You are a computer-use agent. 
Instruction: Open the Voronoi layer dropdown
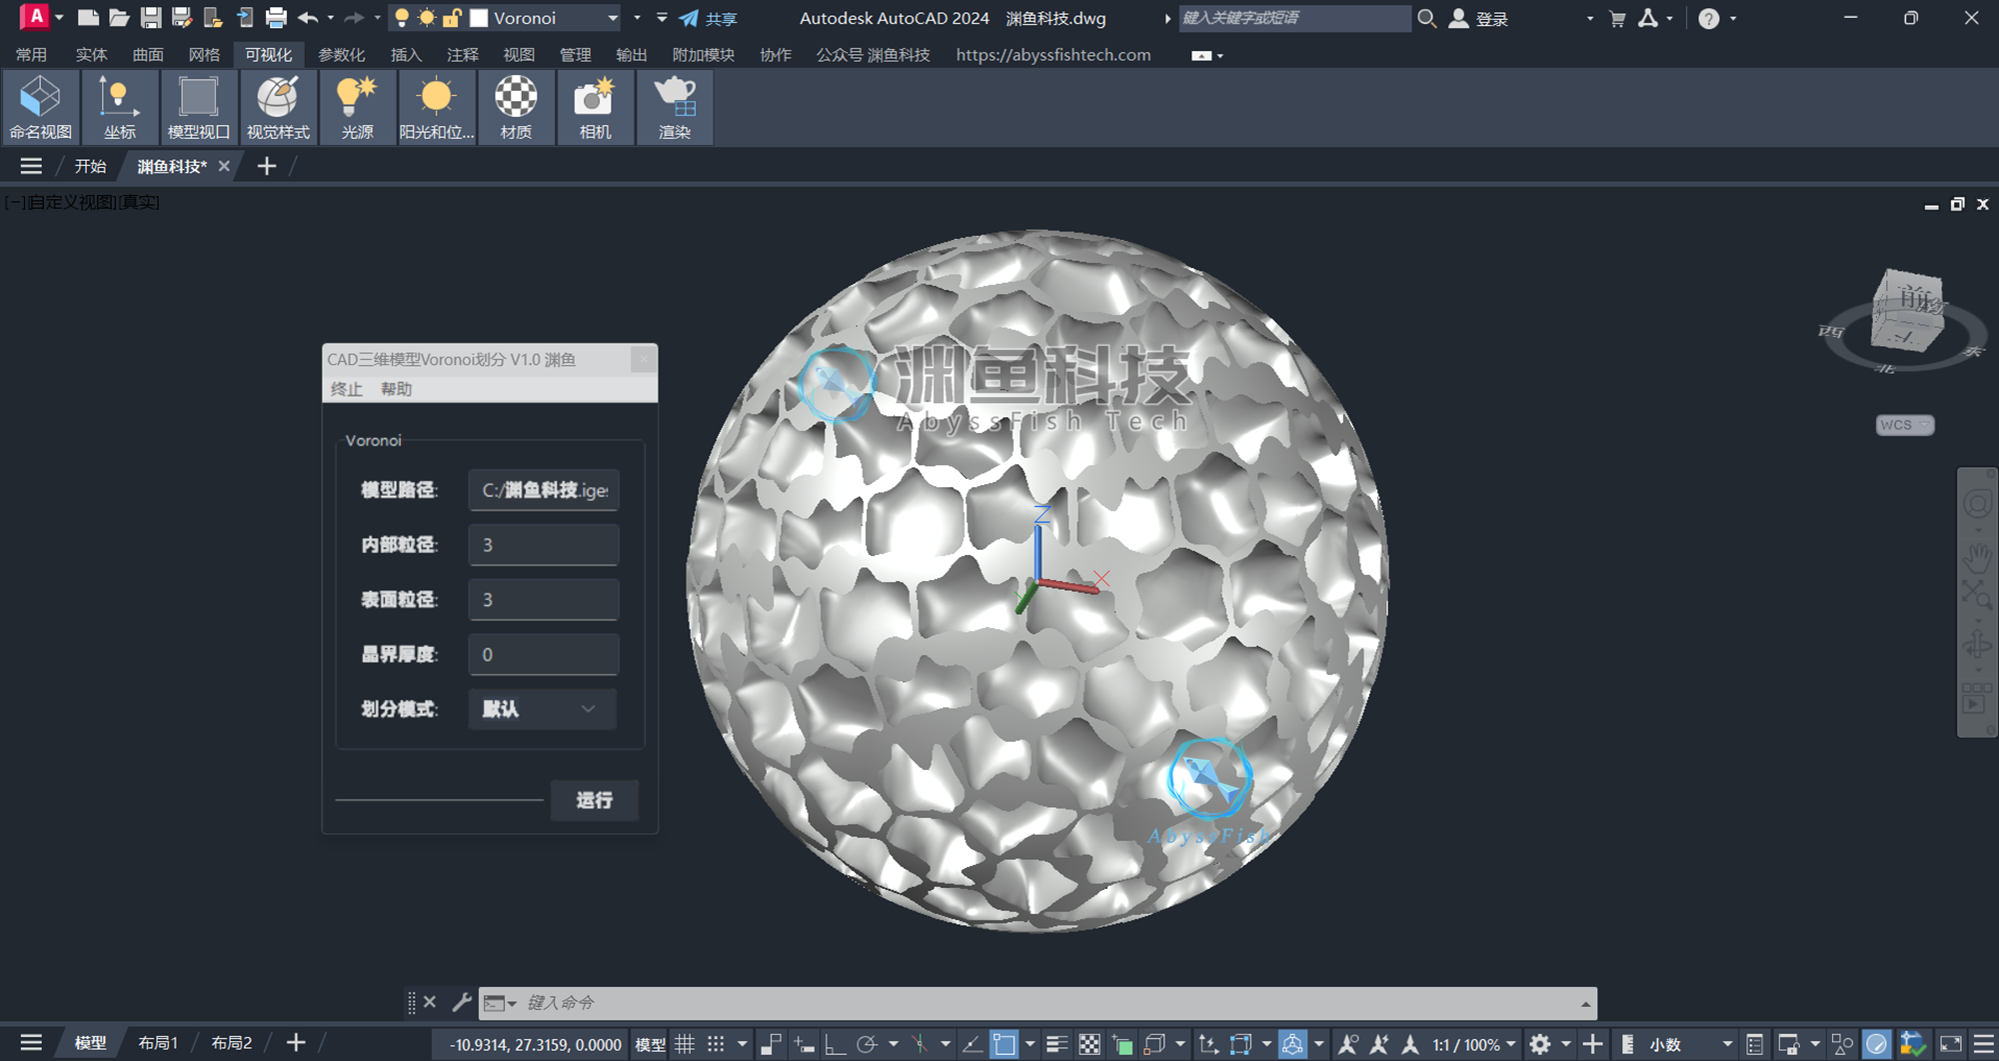[x=613, y=18]
